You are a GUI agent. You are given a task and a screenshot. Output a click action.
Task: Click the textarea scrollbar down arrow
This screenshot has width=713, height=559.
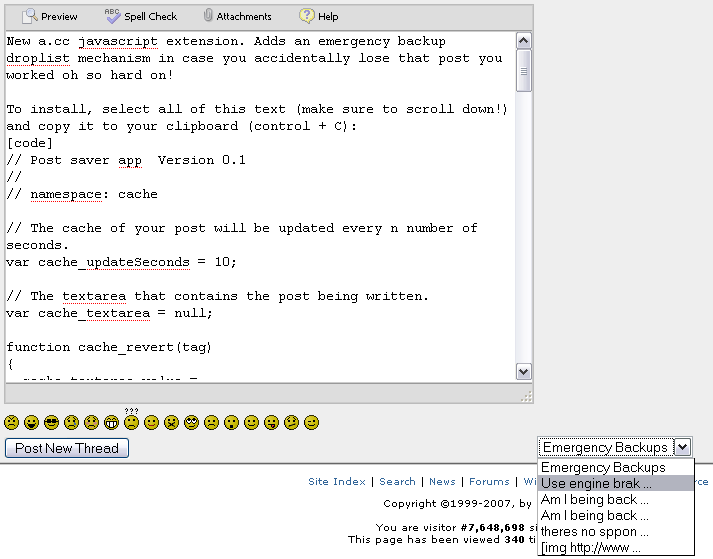(x=524, y=371)
